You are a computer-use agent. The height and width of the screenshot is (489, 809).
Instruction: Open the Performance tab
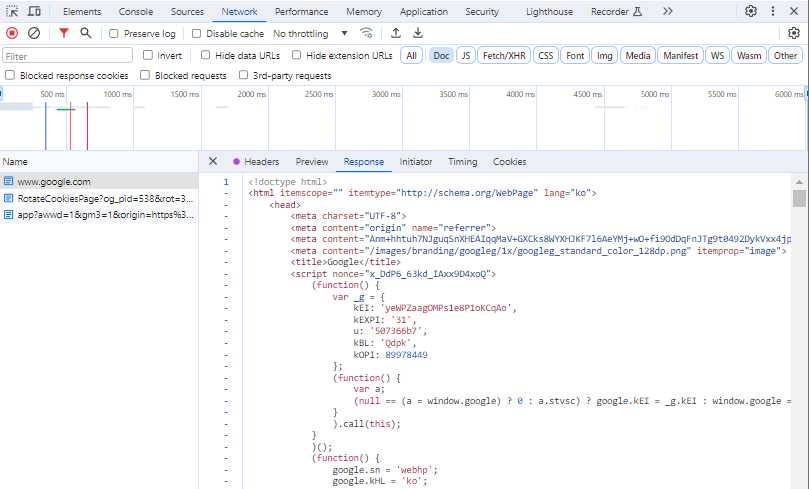301,11
